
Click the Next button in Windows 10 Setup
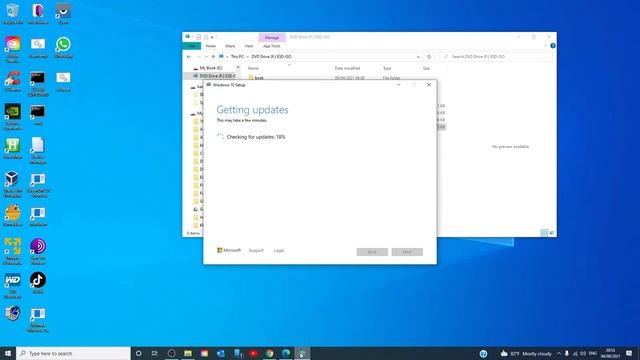pyautogui.click(x=407, y=252)
